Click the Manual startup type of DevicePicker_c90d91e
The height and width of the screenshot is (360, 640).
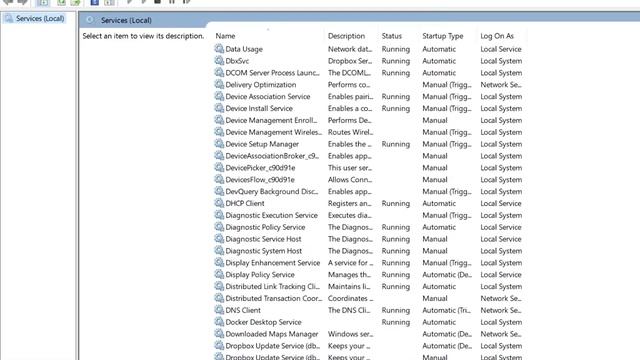[x=435, y=168]
